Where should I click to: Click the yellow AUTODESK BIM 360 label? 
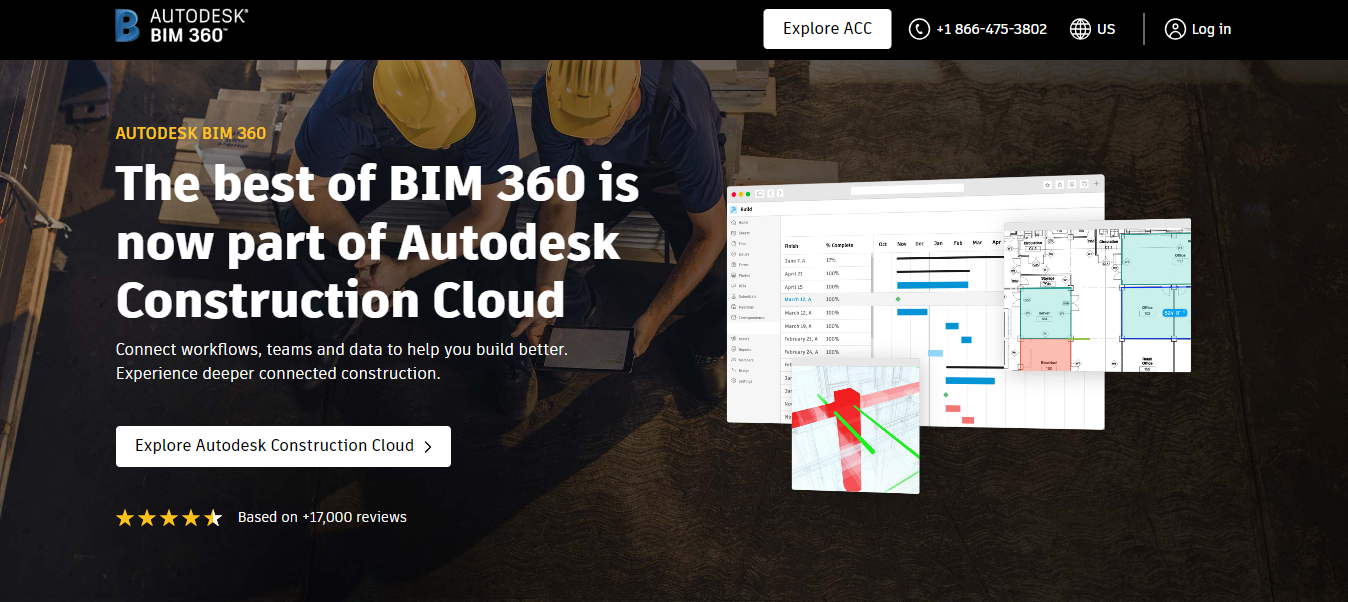click(x=191, y=133)
